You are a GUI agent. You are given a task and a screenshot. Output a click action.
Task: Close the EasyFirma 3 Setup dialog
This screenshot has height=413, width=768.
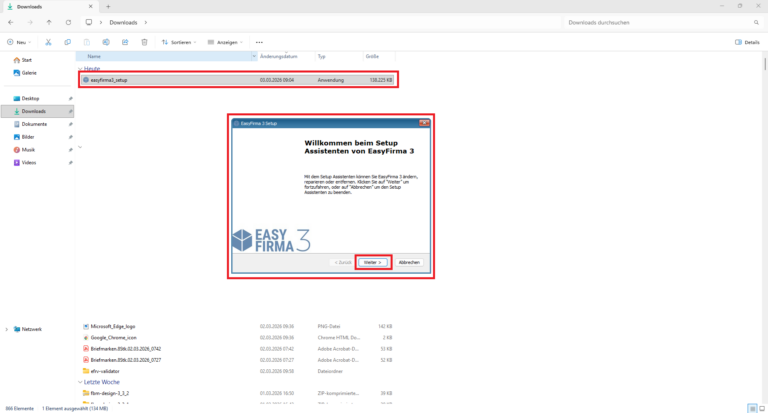[x=424, y=123]
